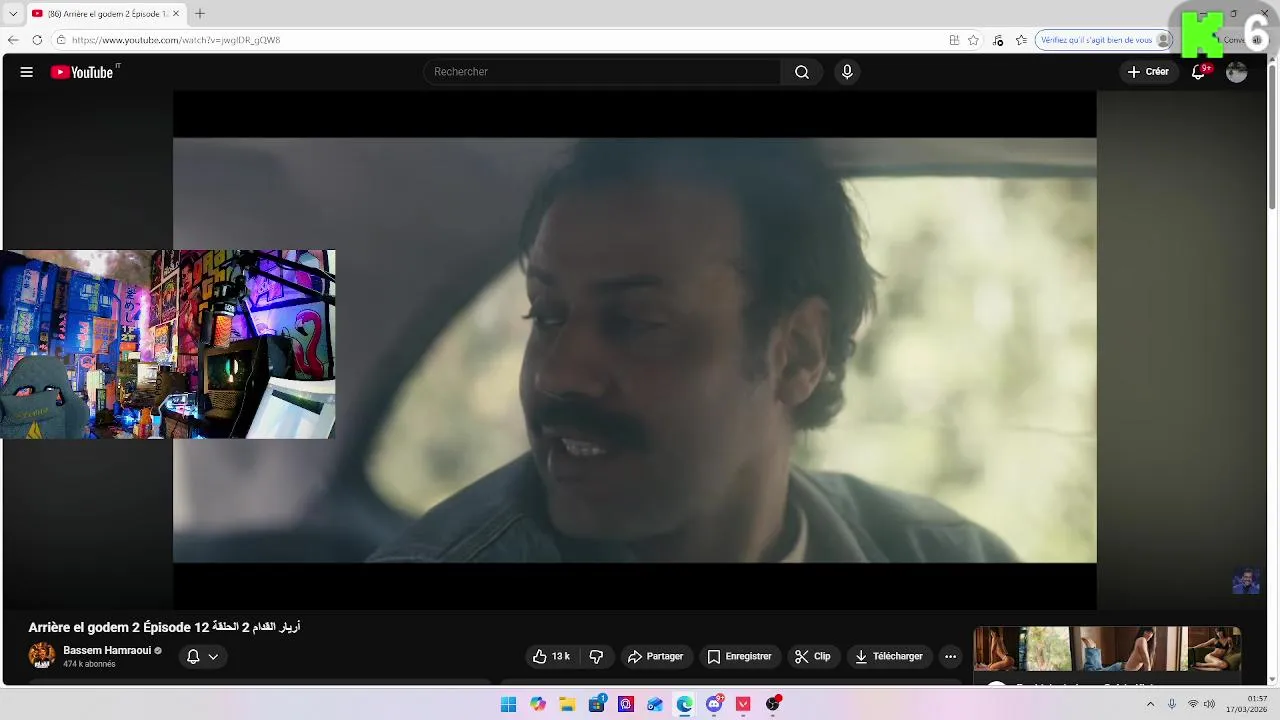Click the video title Arrière el godem 2
Viewport: 1280px width, 720px height.
pyautogui.click(x=164, y=627)
